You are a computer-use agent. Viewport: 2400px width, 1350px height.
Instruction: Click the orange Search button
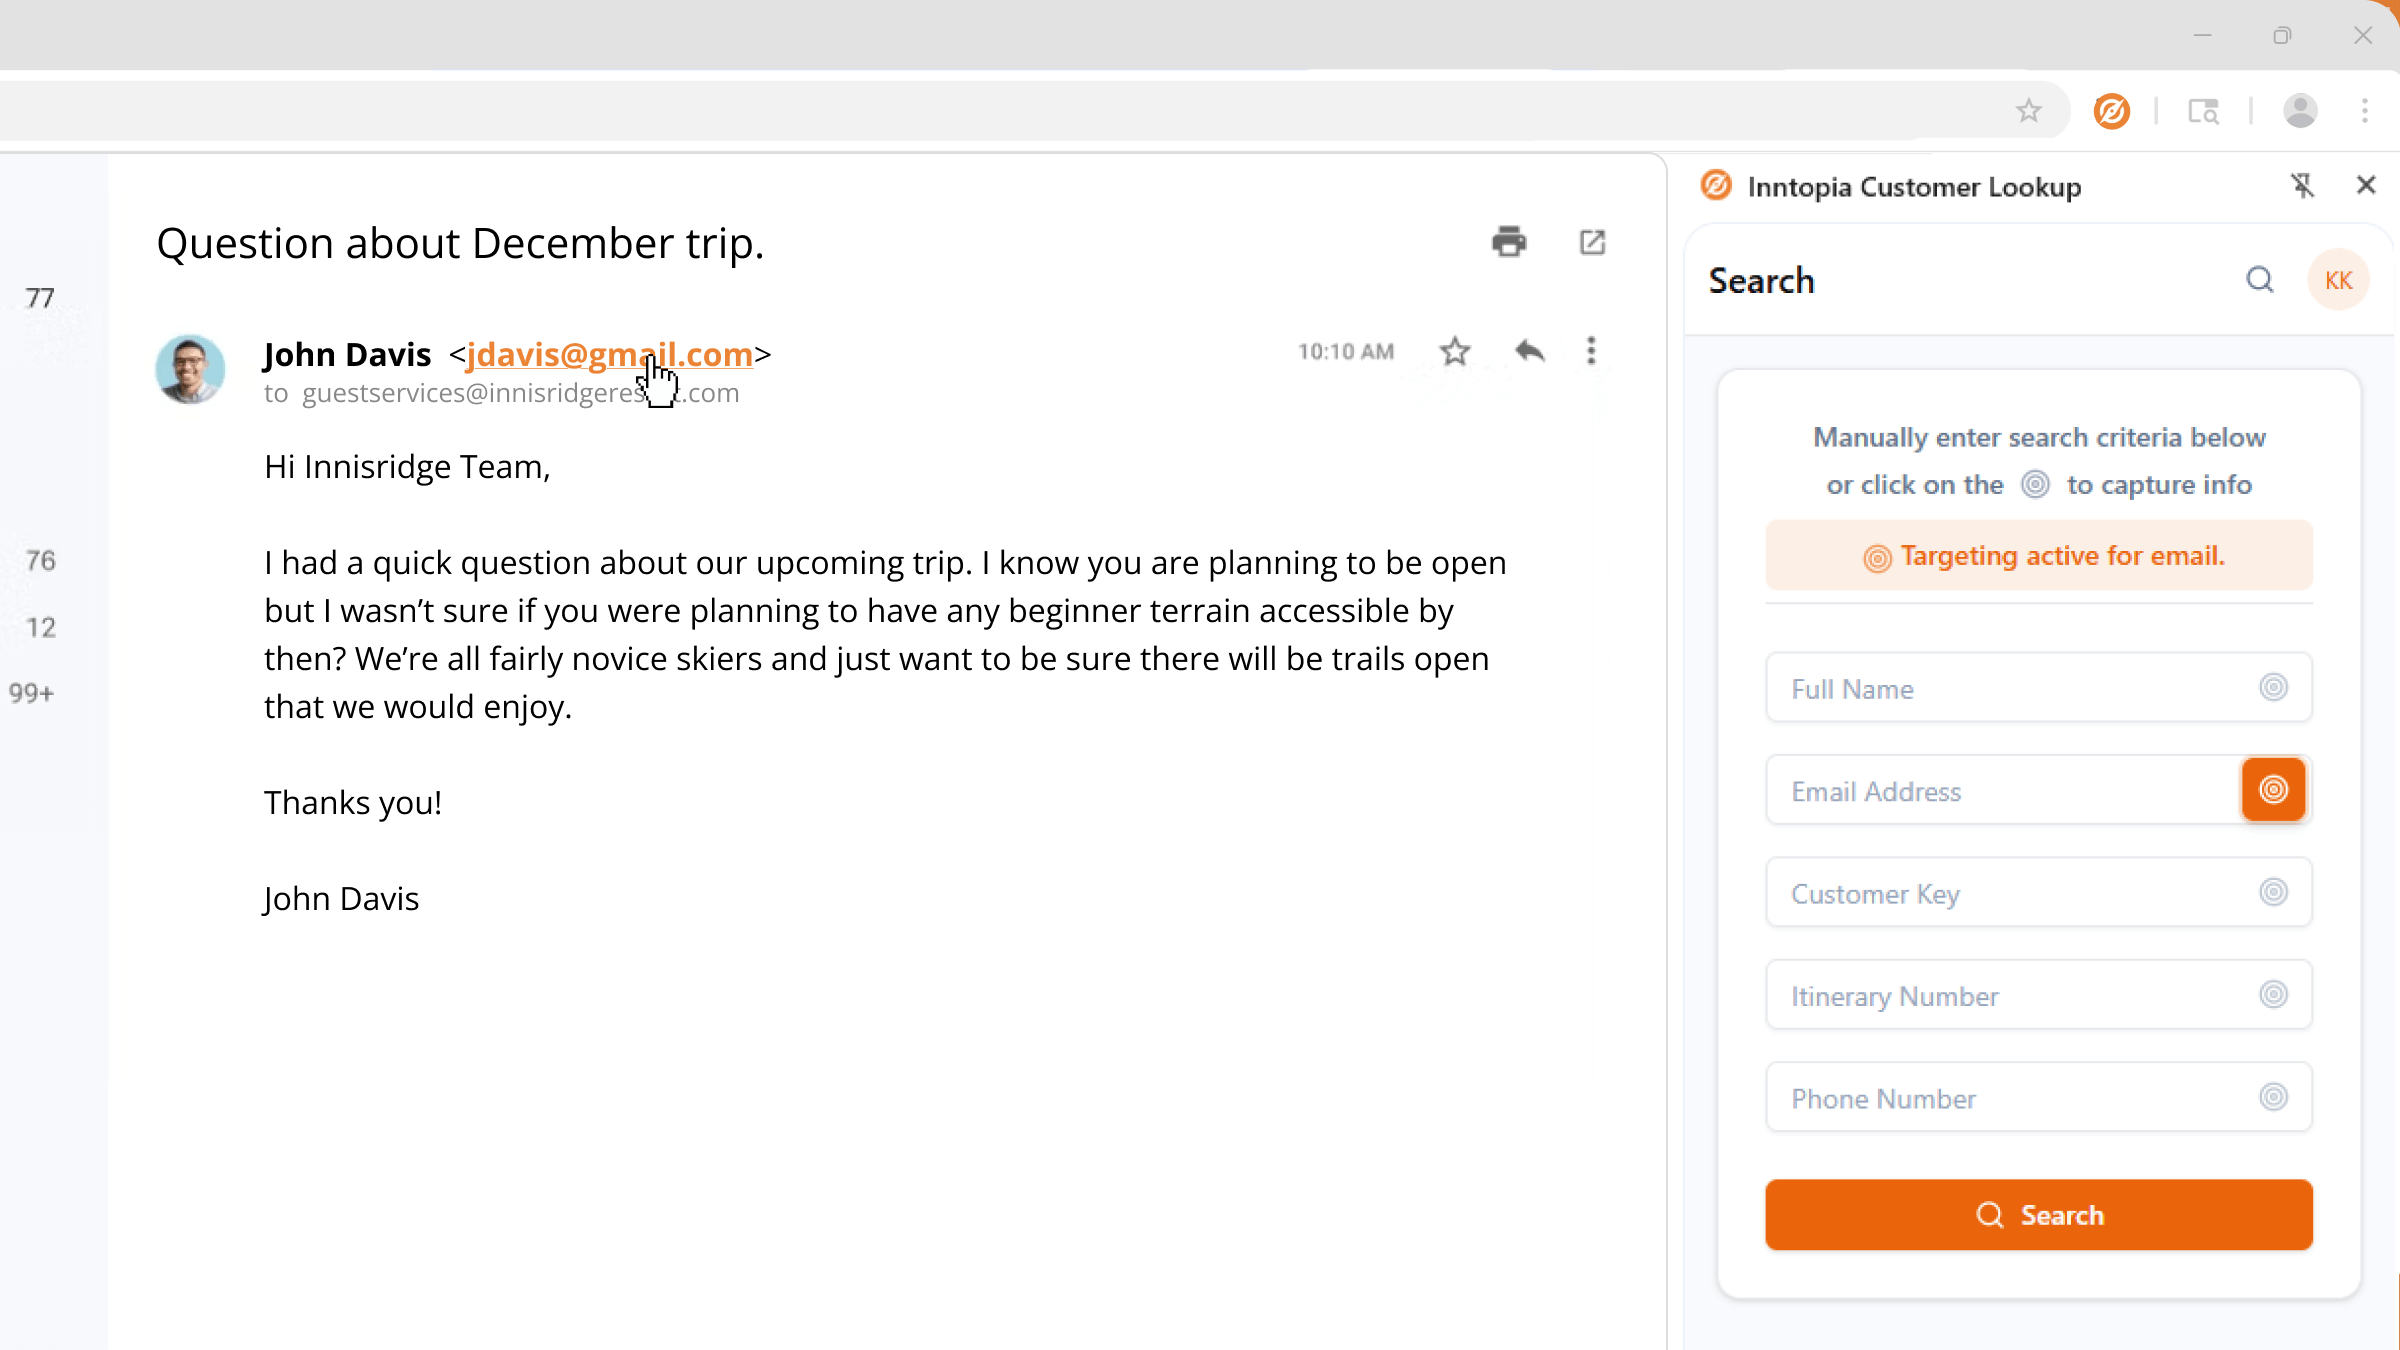tap(2038, 1215)
